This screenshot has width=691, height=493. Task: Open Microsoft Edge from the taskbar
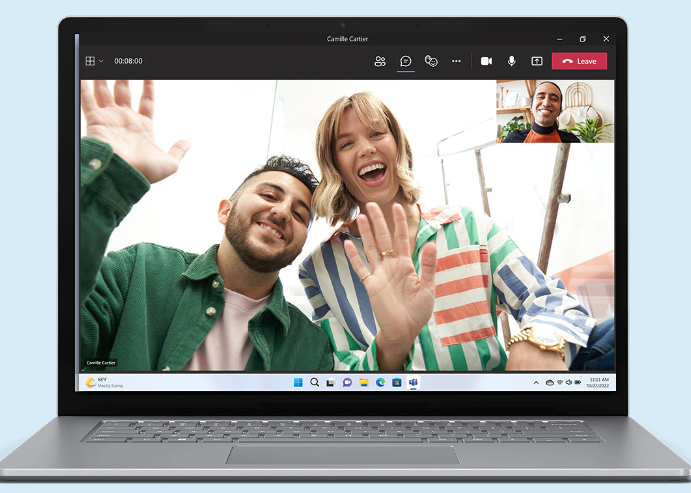380,382
